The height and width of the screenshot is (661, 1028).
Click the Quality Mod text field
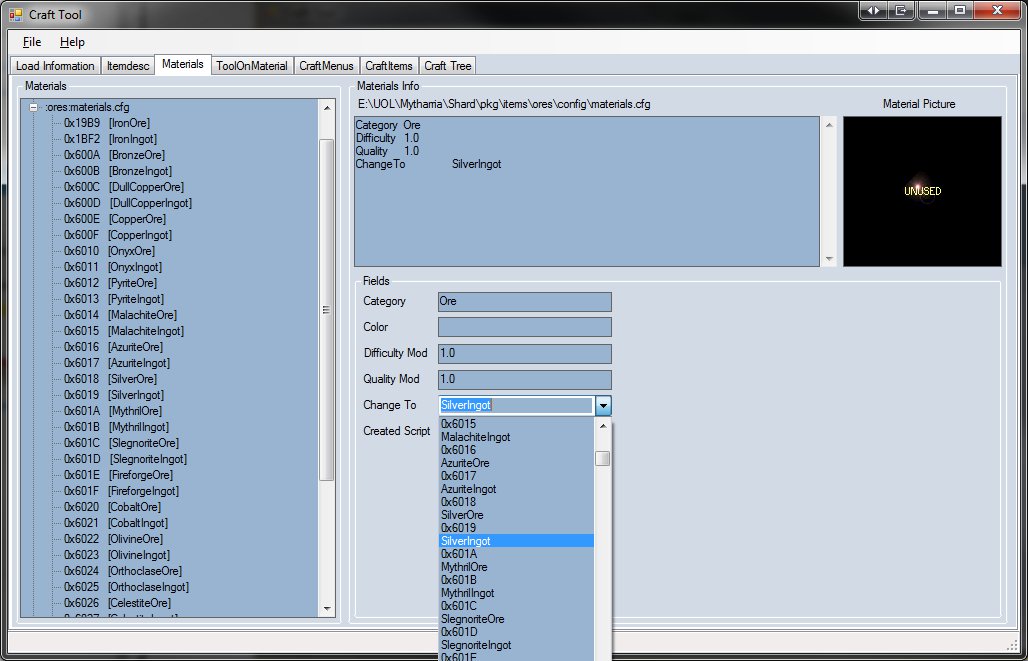click(x=524, y=379)
